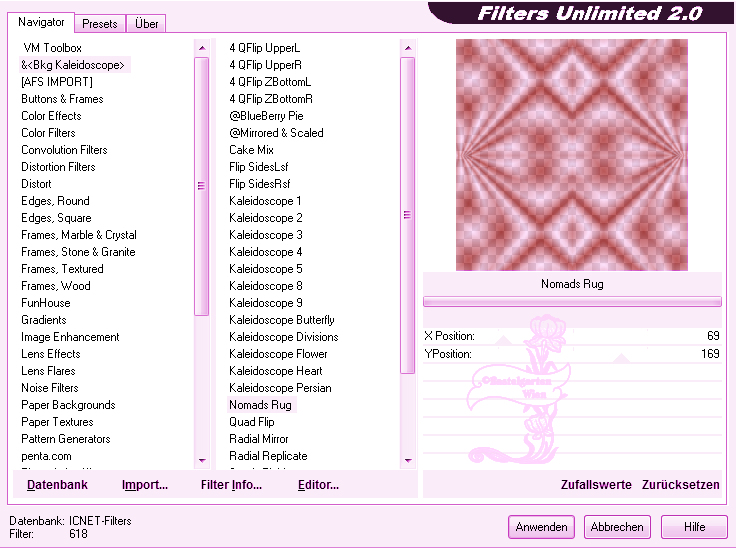Open Filter Info...

tap(231, 485)
